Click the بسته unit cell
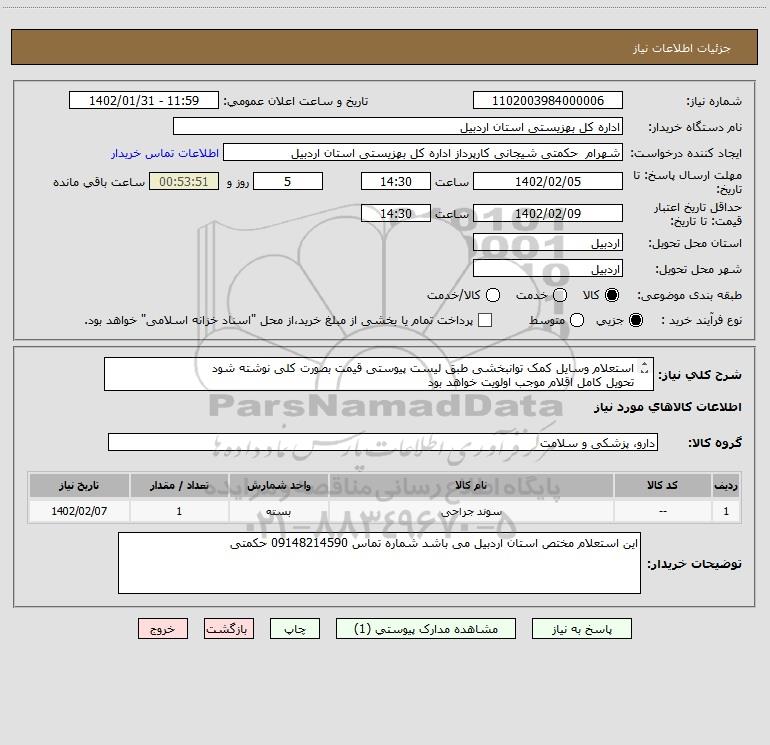The height and width of the screenshot is (745, 770). click(278, 511)
